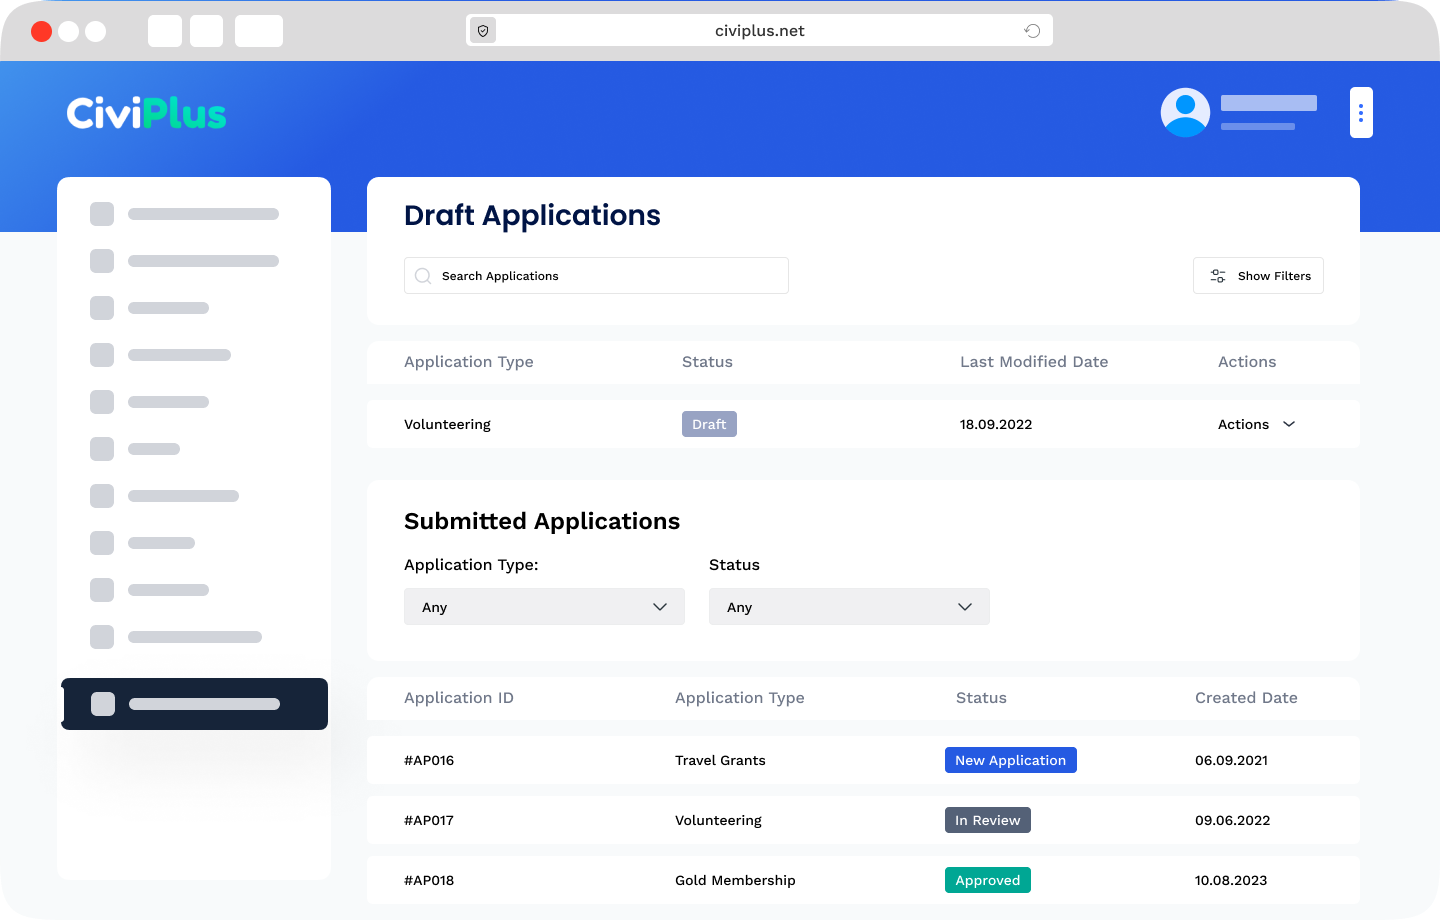Open the three-dot overflow menu
This screenshot has height=920, width=1440.
click(x=1361, y=112)
